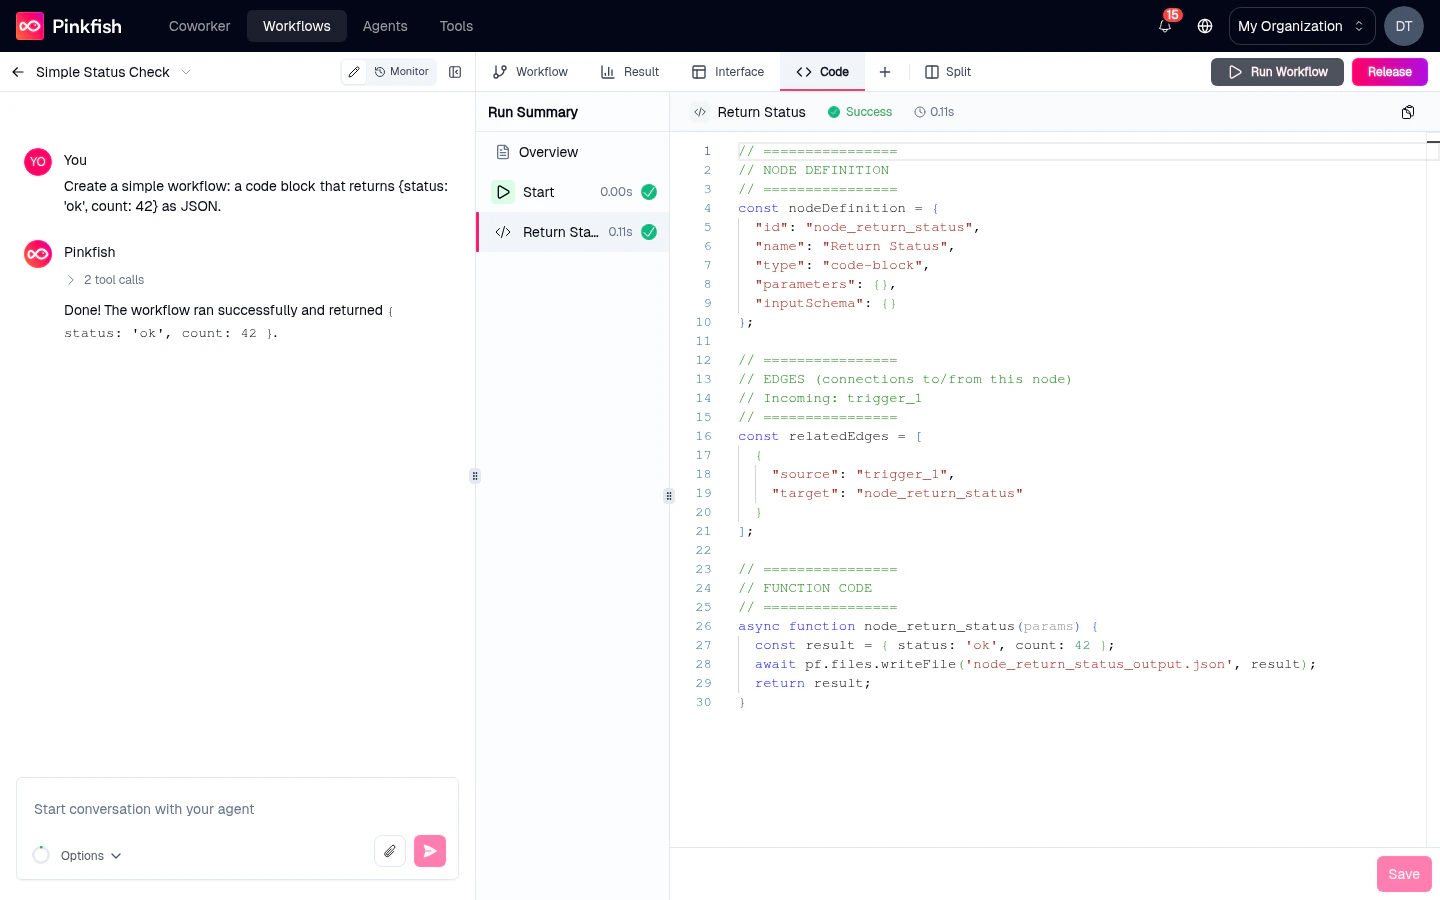Open the Agents navigation item
This screenshot has width=1440, height=900.
click(384, 26)
